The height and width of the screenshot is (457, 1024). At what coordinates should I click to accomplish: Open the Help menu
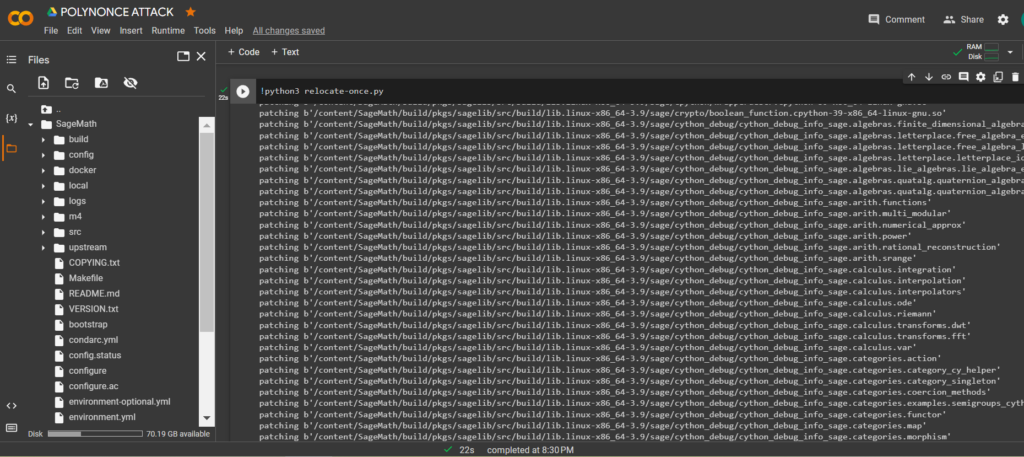click(x=233, y=31)
